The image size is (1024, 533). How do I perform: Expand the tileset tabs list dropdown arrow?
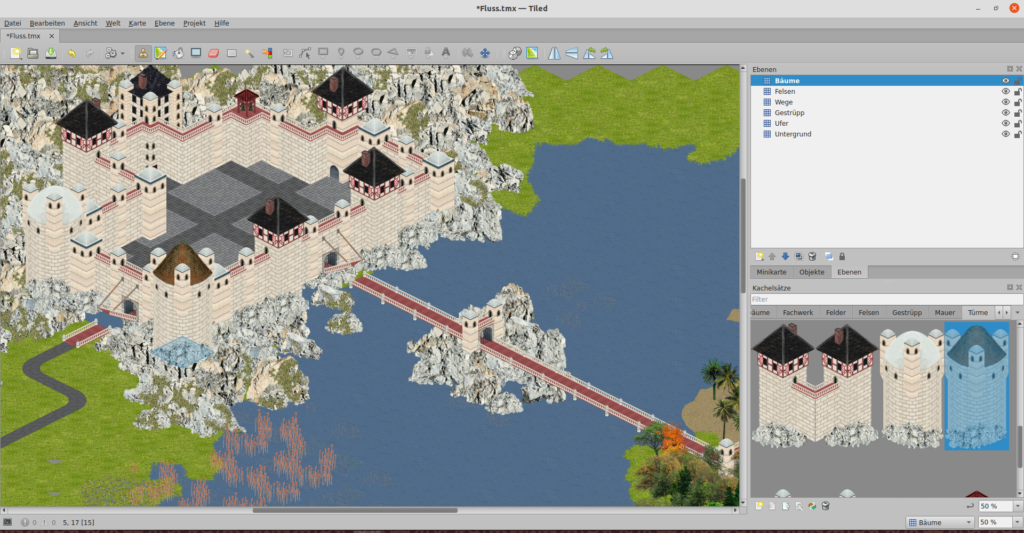[1017, 313]
